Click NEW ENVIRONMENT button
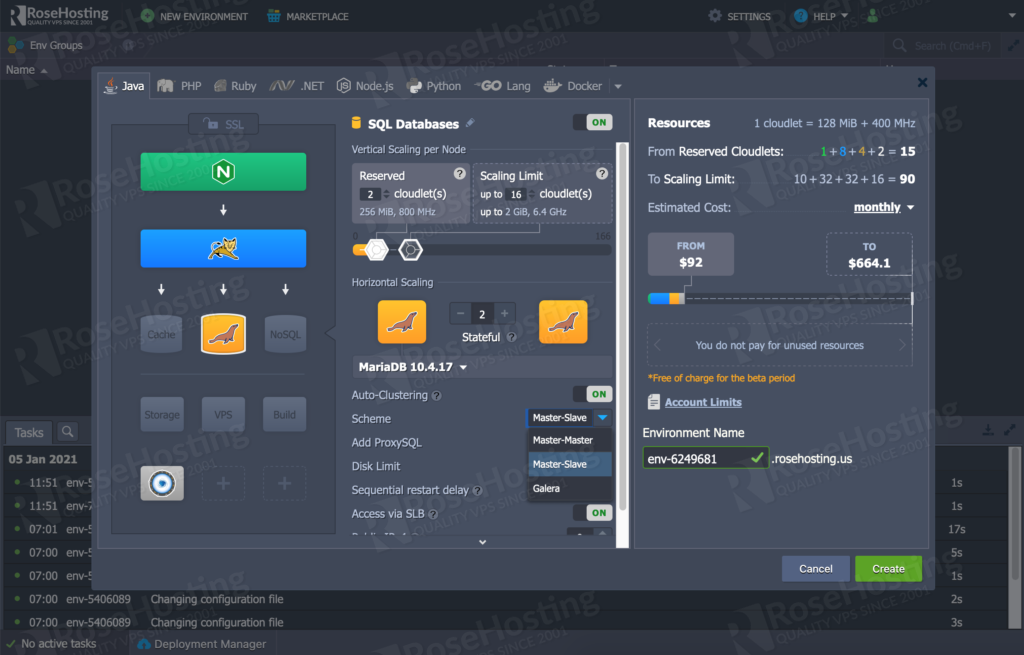Viewport: 1024px width, 655px height. pos(195,16)
